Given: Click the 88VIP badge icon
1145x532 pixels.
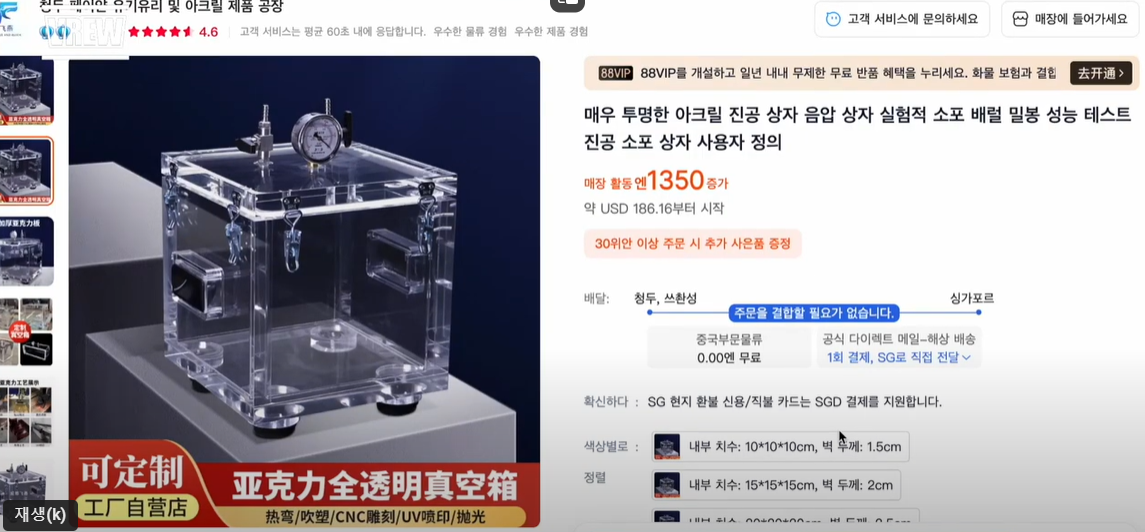Looking at the screenshot, I should coord(615,73).
